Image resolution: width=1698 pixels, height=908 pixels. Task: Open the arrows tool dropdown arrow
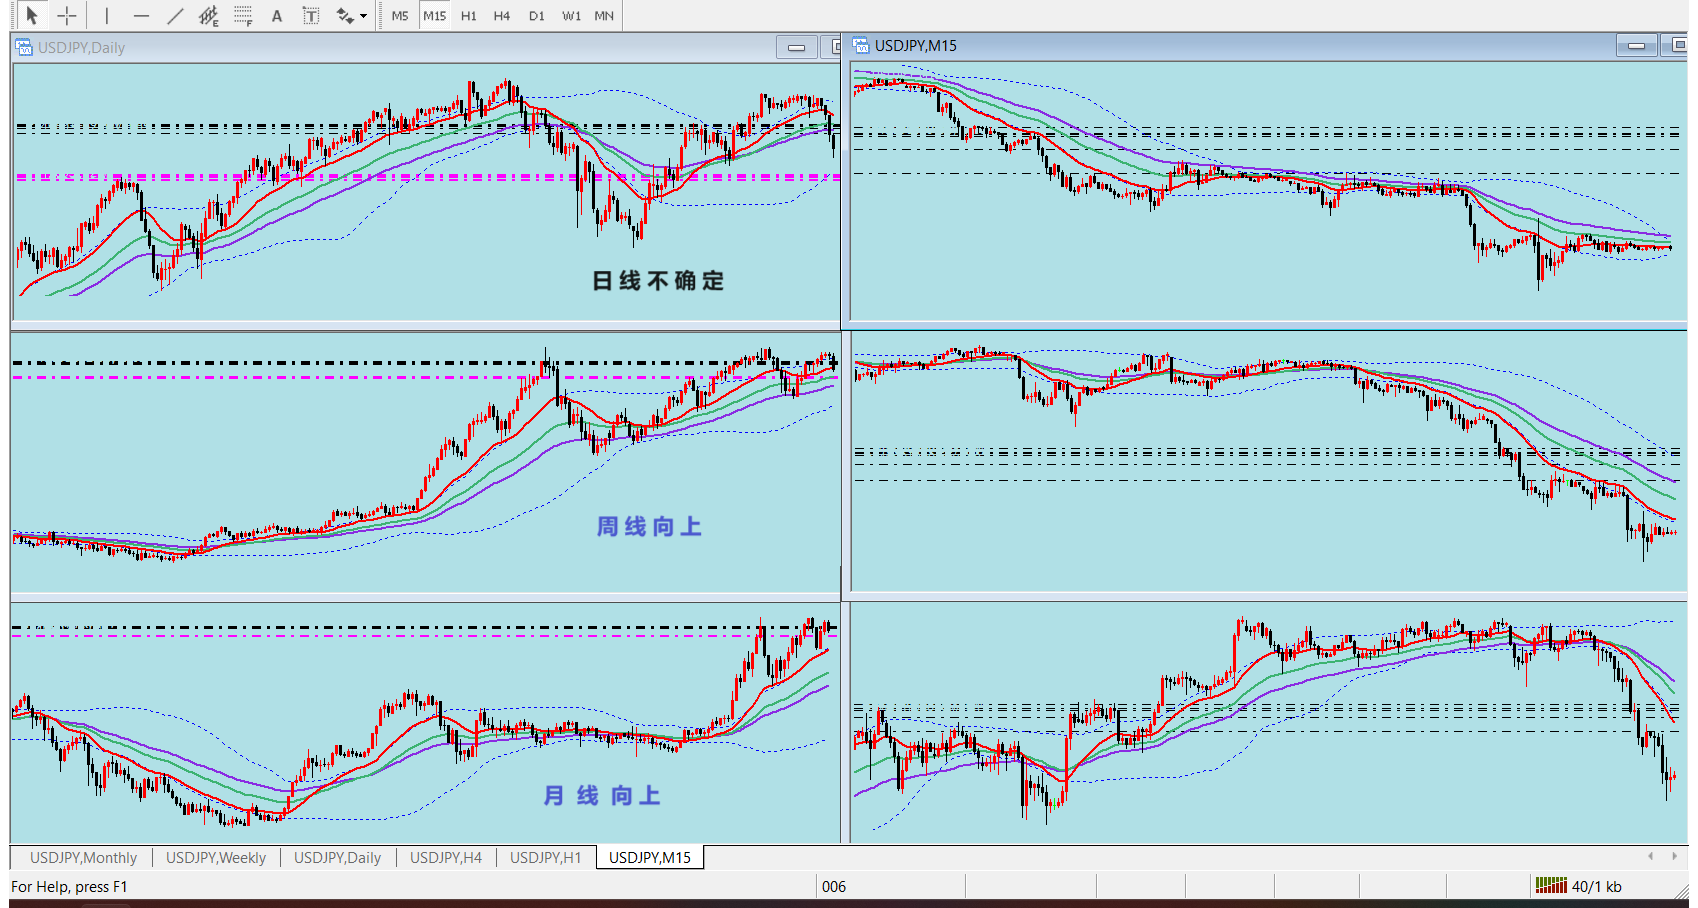click(363, 16)
